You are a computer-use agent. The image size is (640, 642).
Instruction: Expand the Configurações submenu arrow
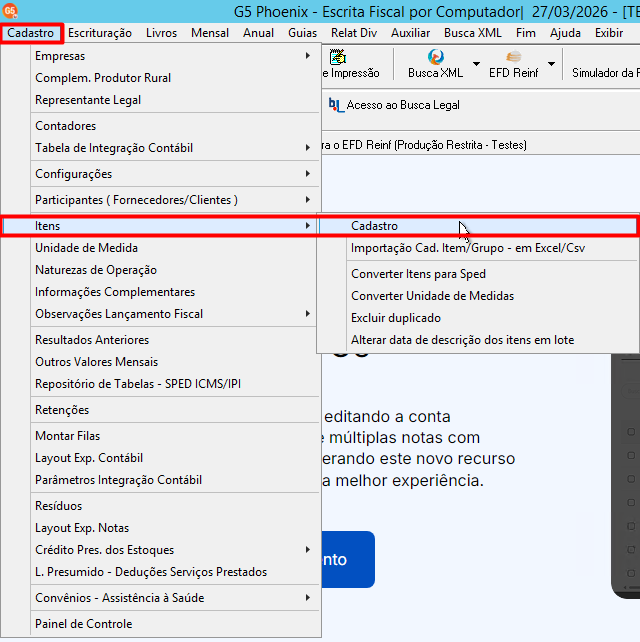click(308, 174)
